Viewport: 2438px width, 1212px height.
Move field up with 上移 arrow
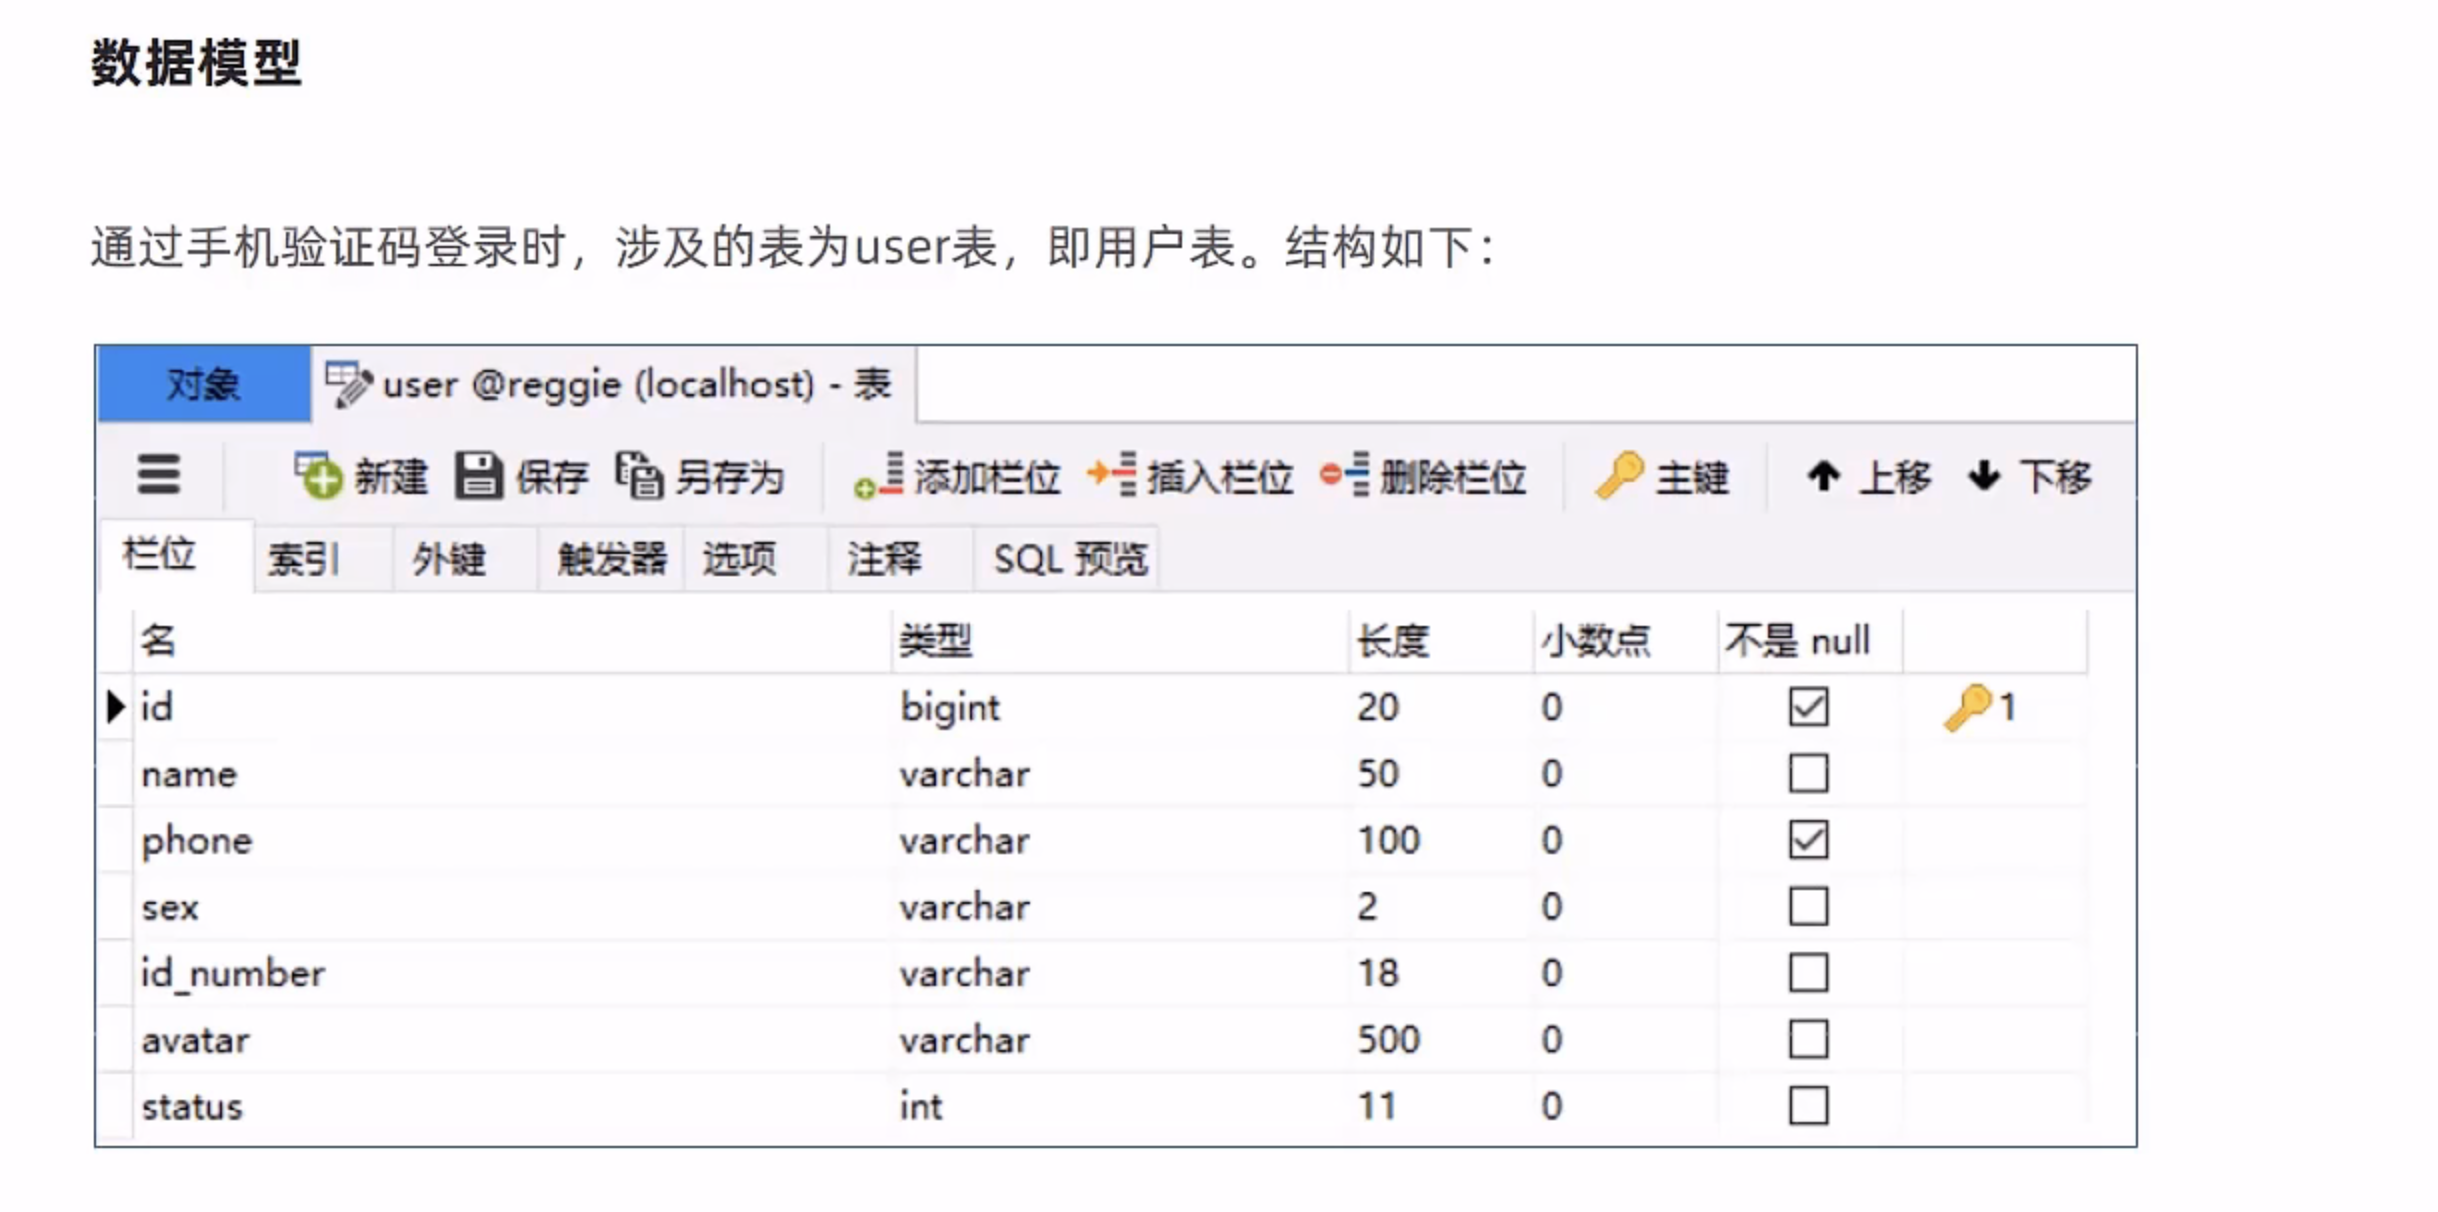(1824, 476)
